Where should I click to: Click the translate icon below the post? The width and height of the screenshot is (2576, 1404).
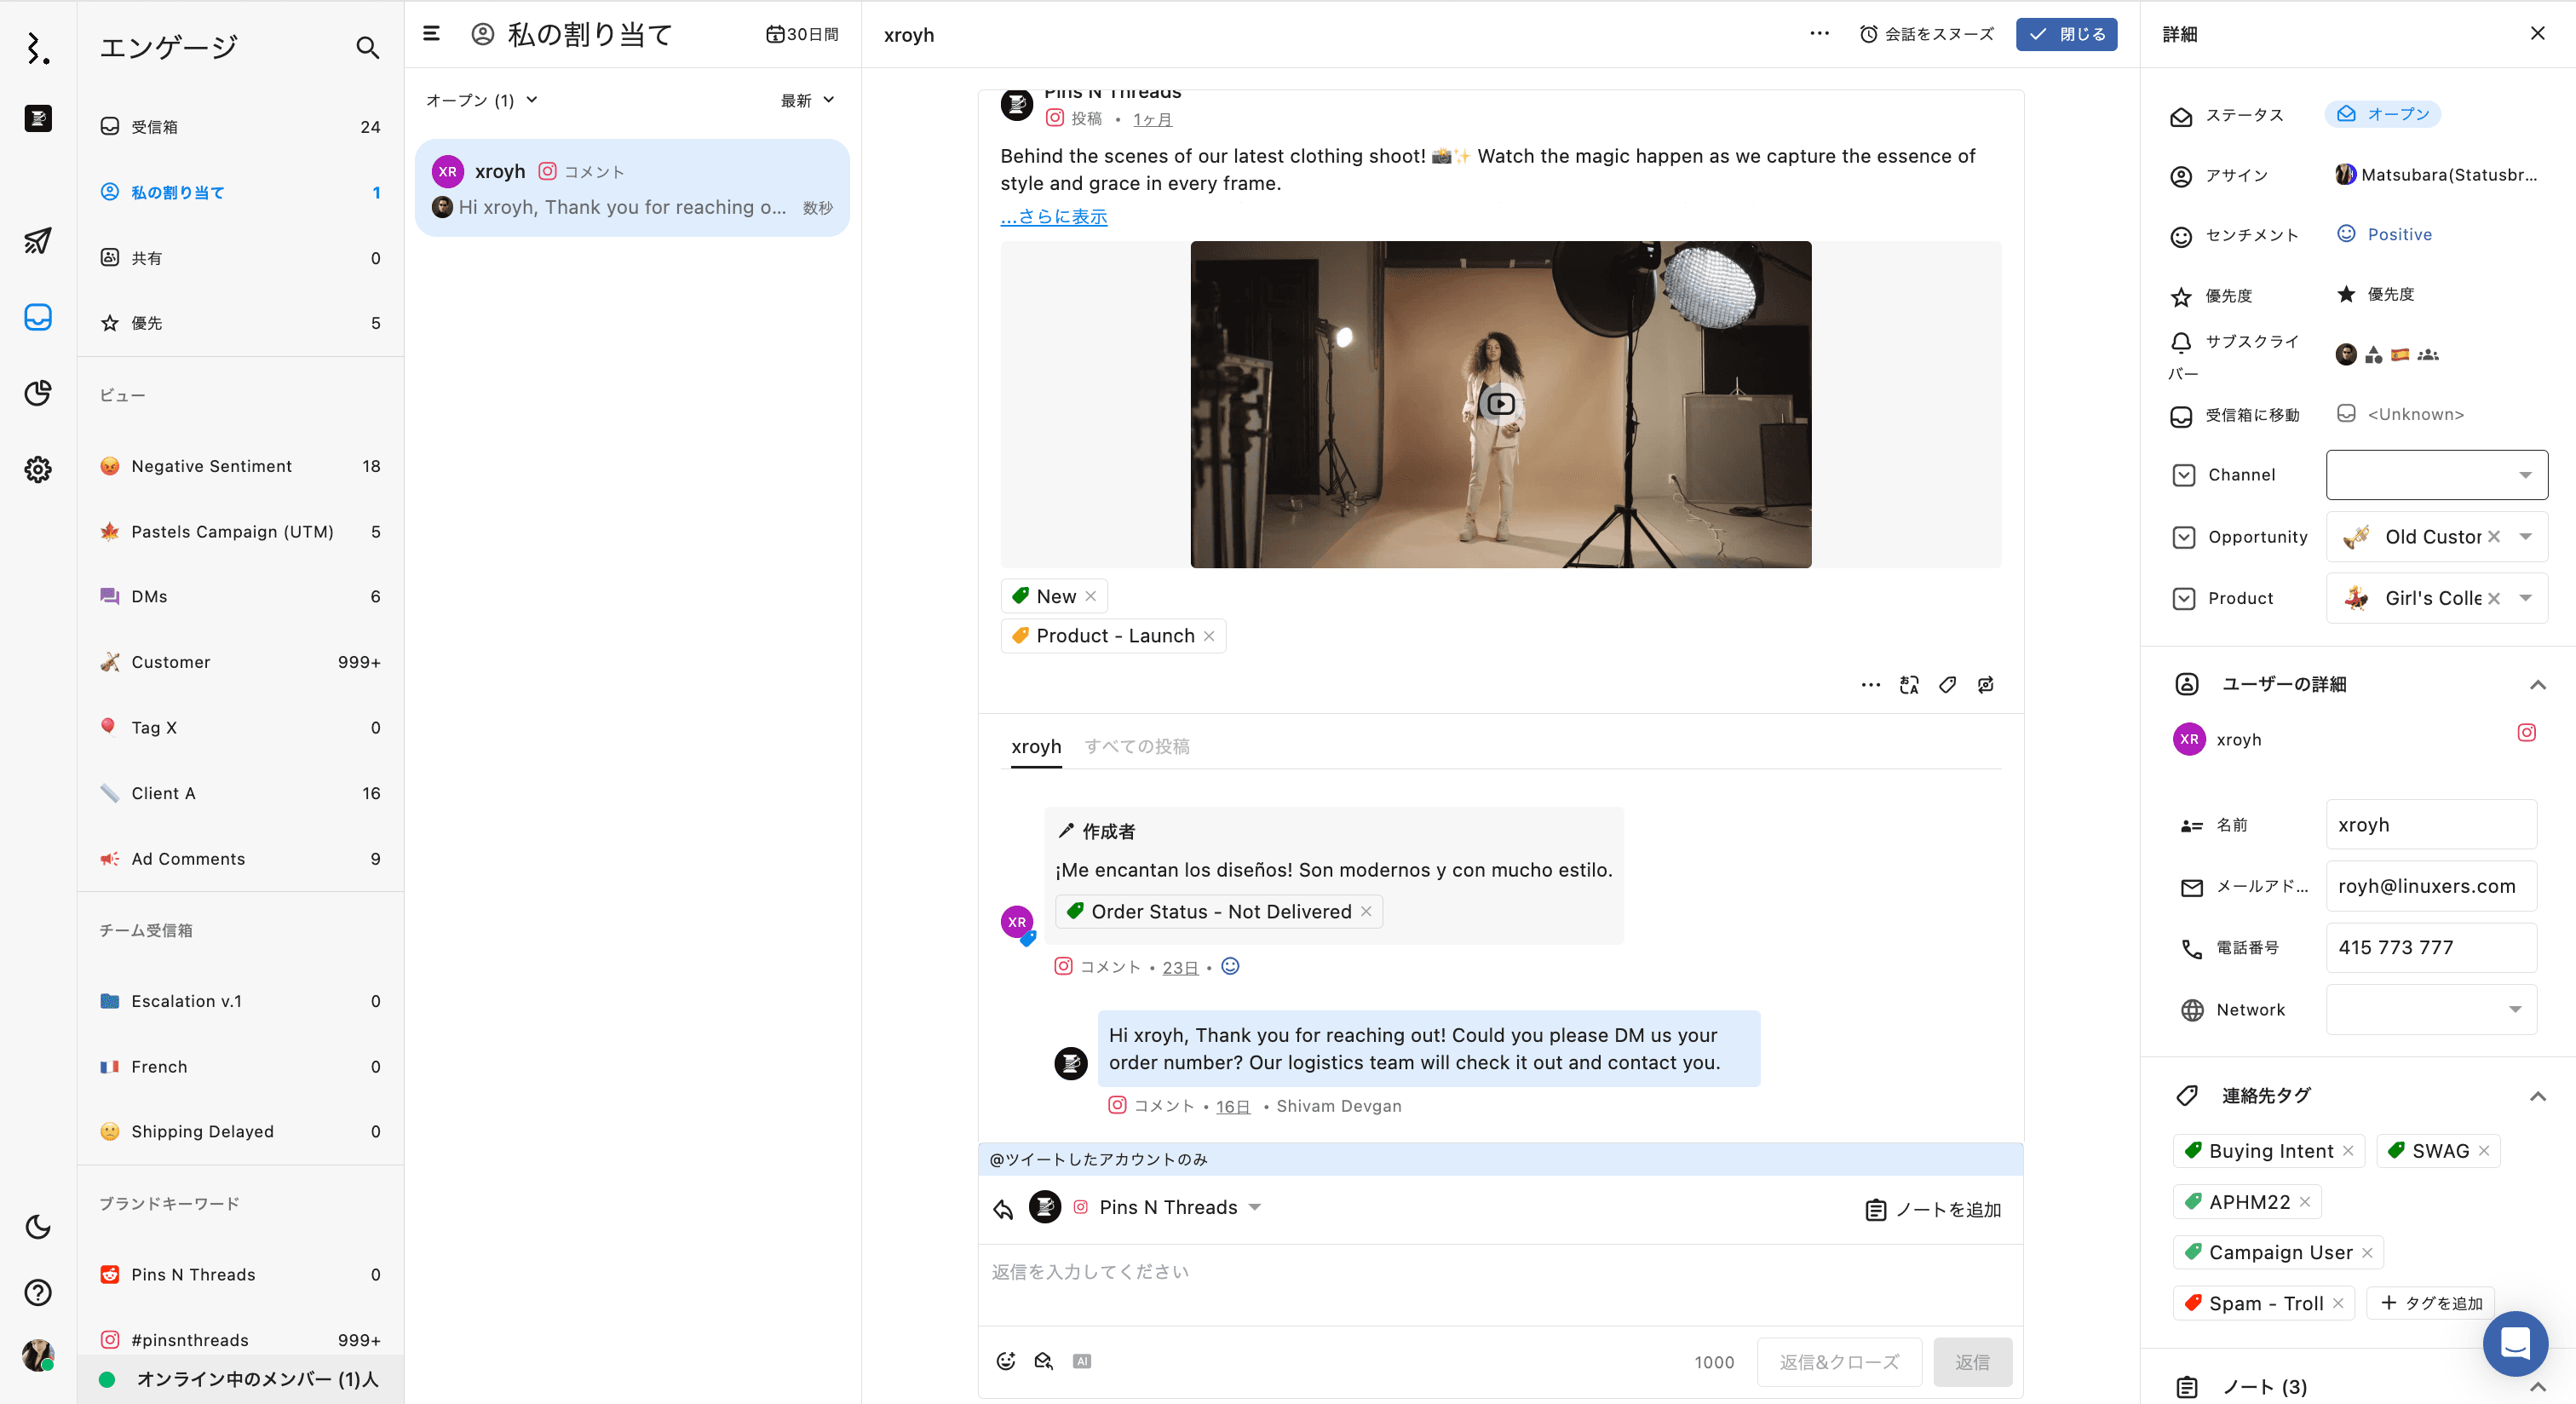(1909, 685)
